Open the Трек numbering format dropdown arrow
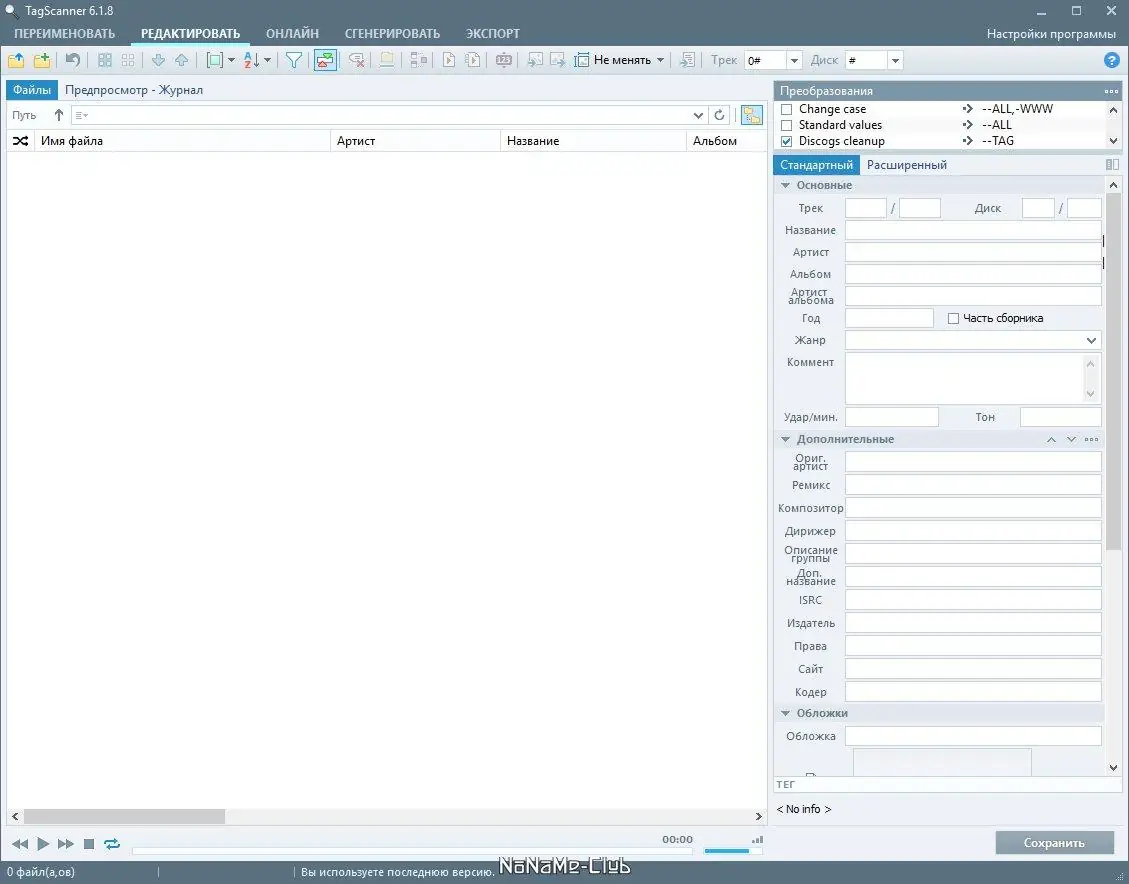 point(794,60)
